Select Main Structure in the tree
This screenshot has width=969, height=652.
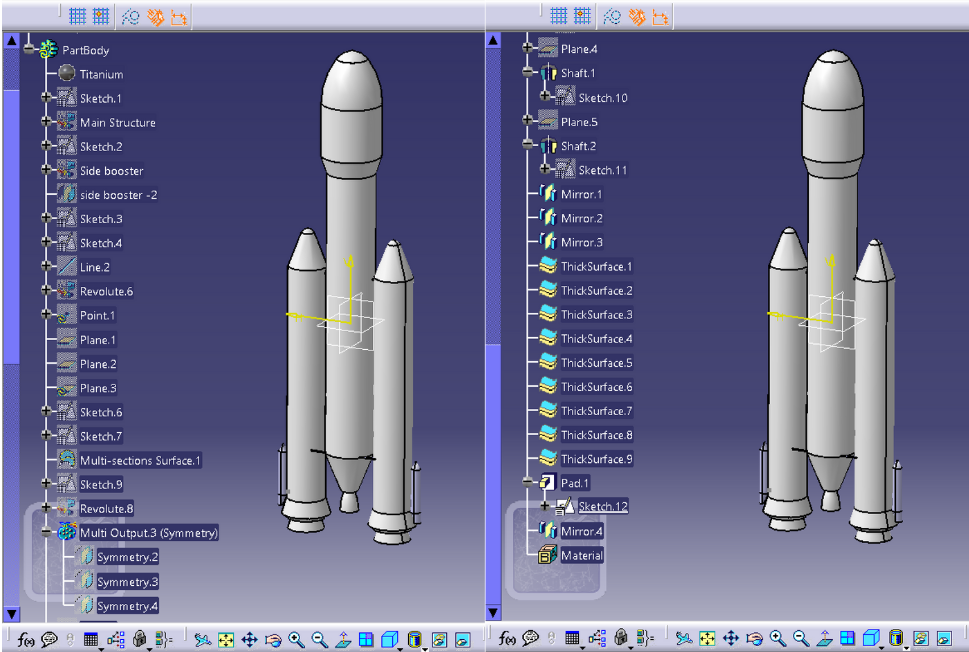117,122
